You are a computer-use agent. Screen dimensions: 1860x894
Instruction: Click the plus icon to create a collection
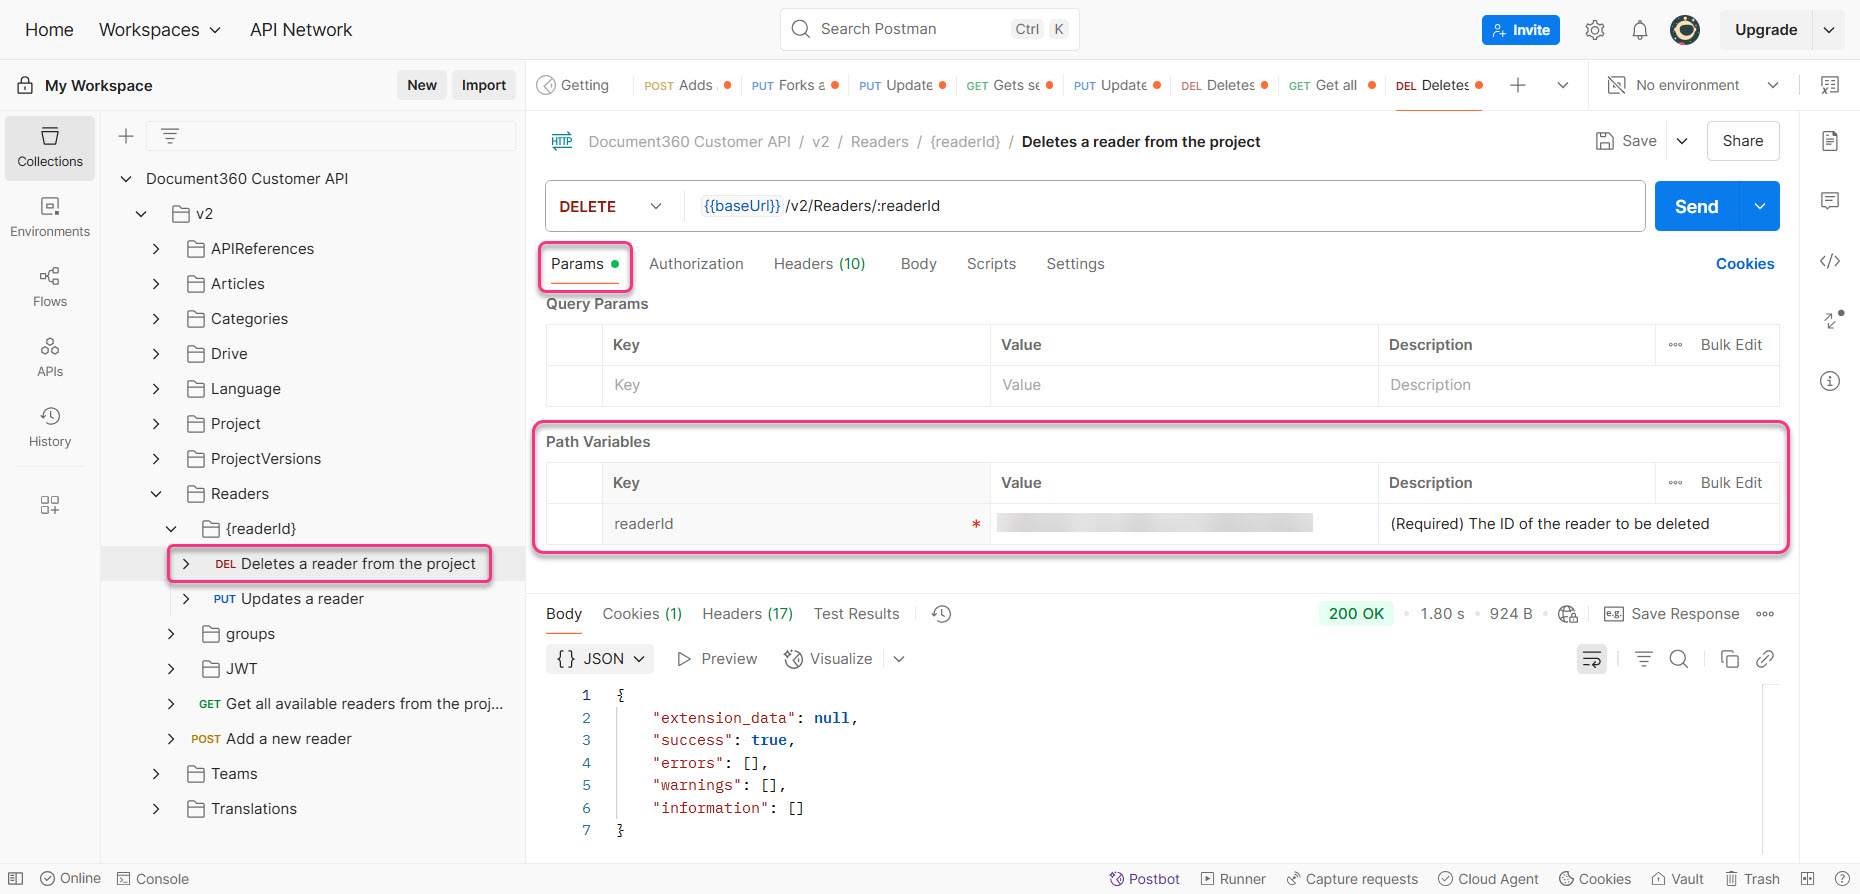(126, 136)
